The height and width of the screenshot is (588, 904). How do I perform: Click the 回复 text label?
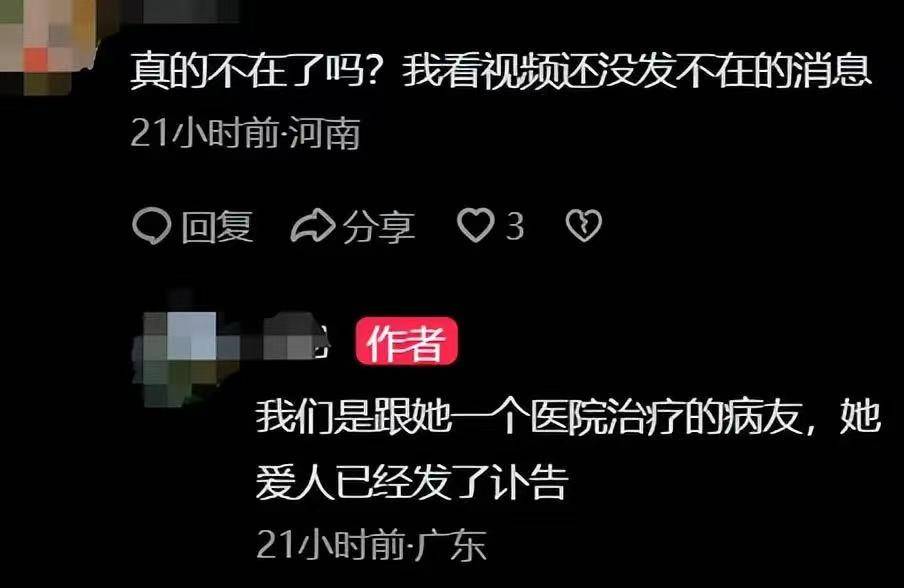(x=217, y=227)
